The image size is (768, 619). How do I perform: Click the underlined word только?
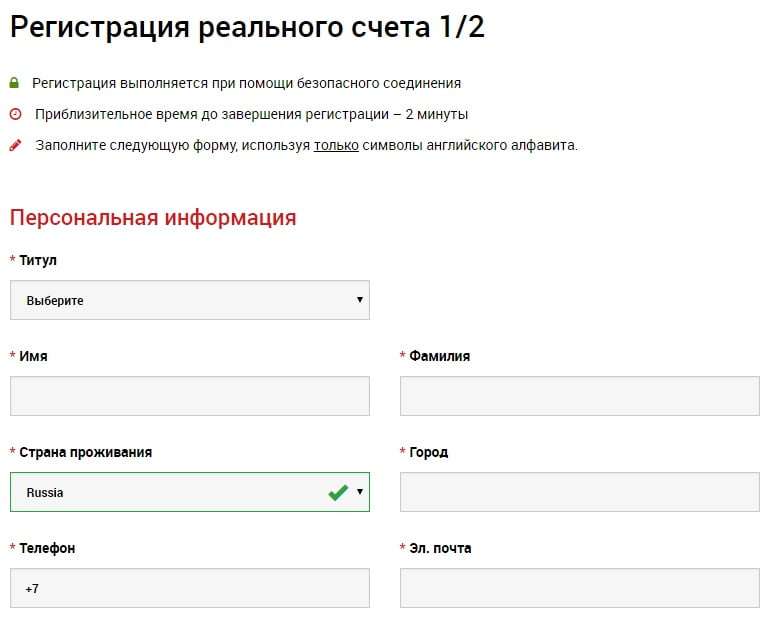click(x=336, y=145)
